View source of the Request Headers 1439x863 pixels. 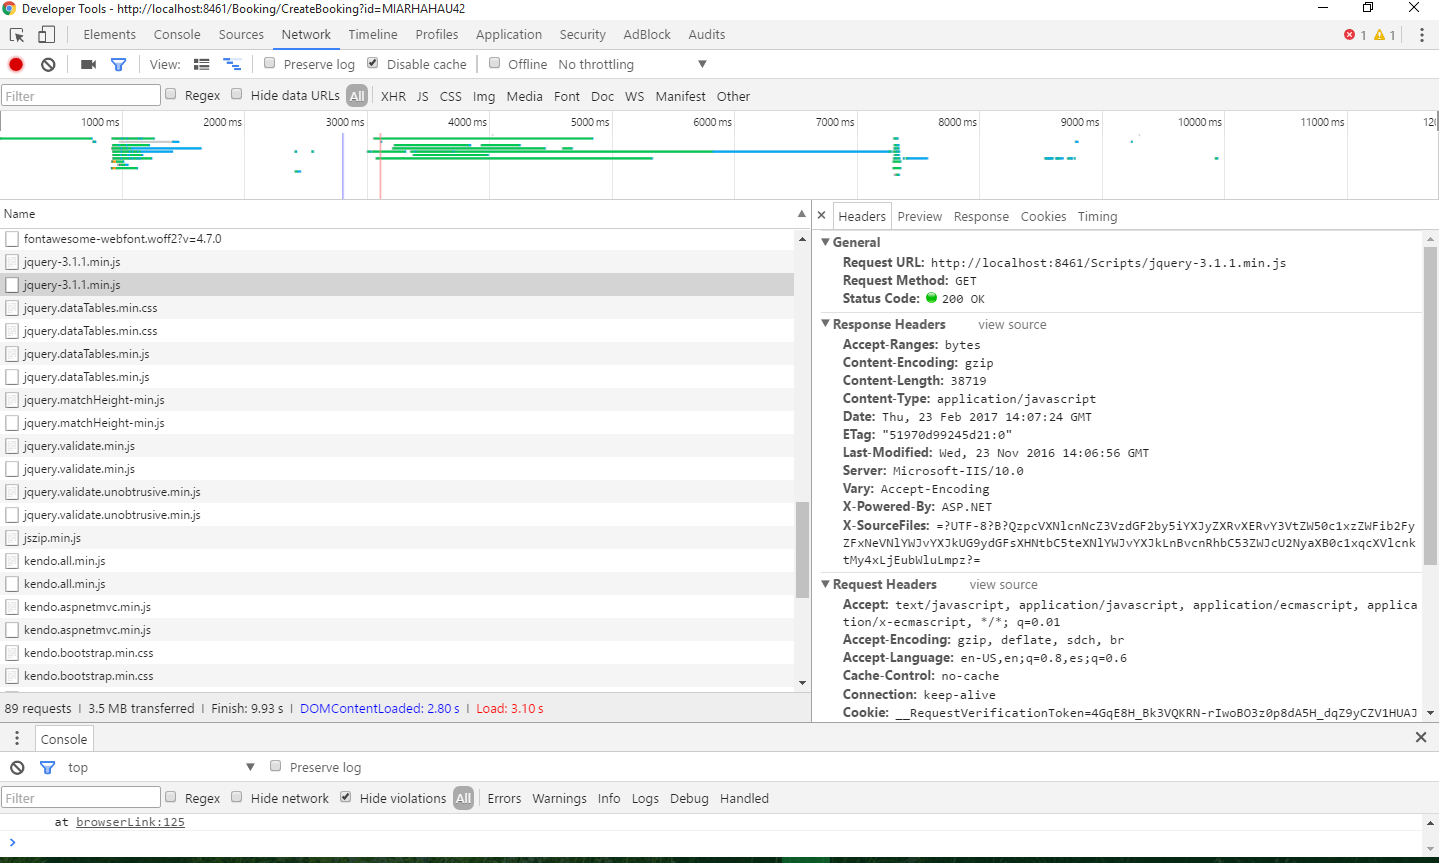1003,585
